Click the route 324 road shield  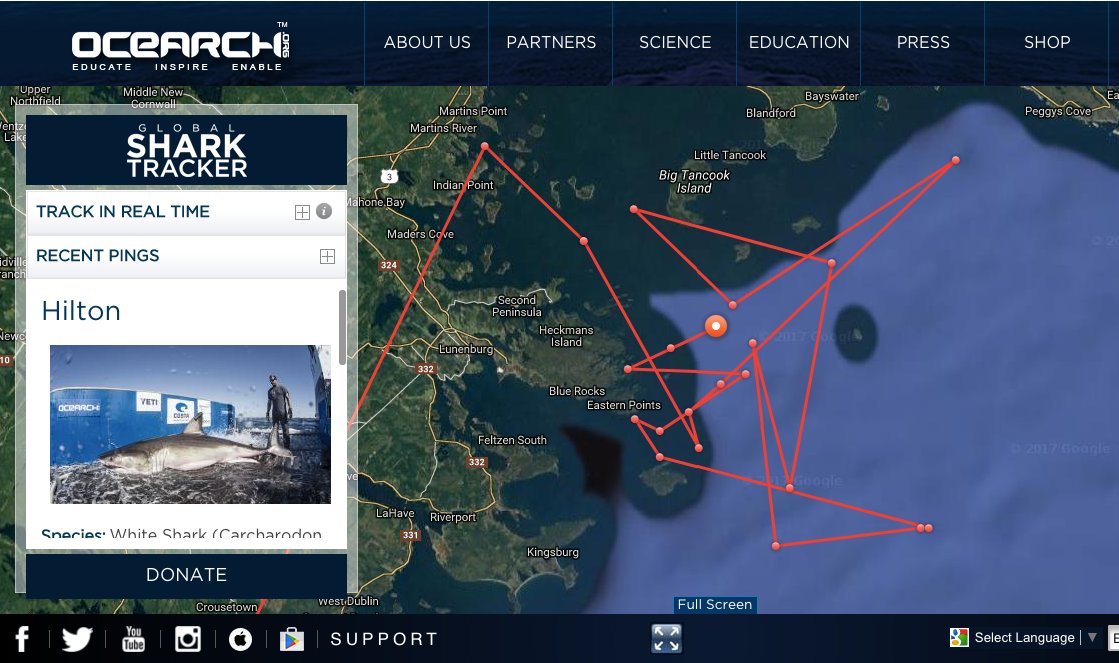point(388,265)
